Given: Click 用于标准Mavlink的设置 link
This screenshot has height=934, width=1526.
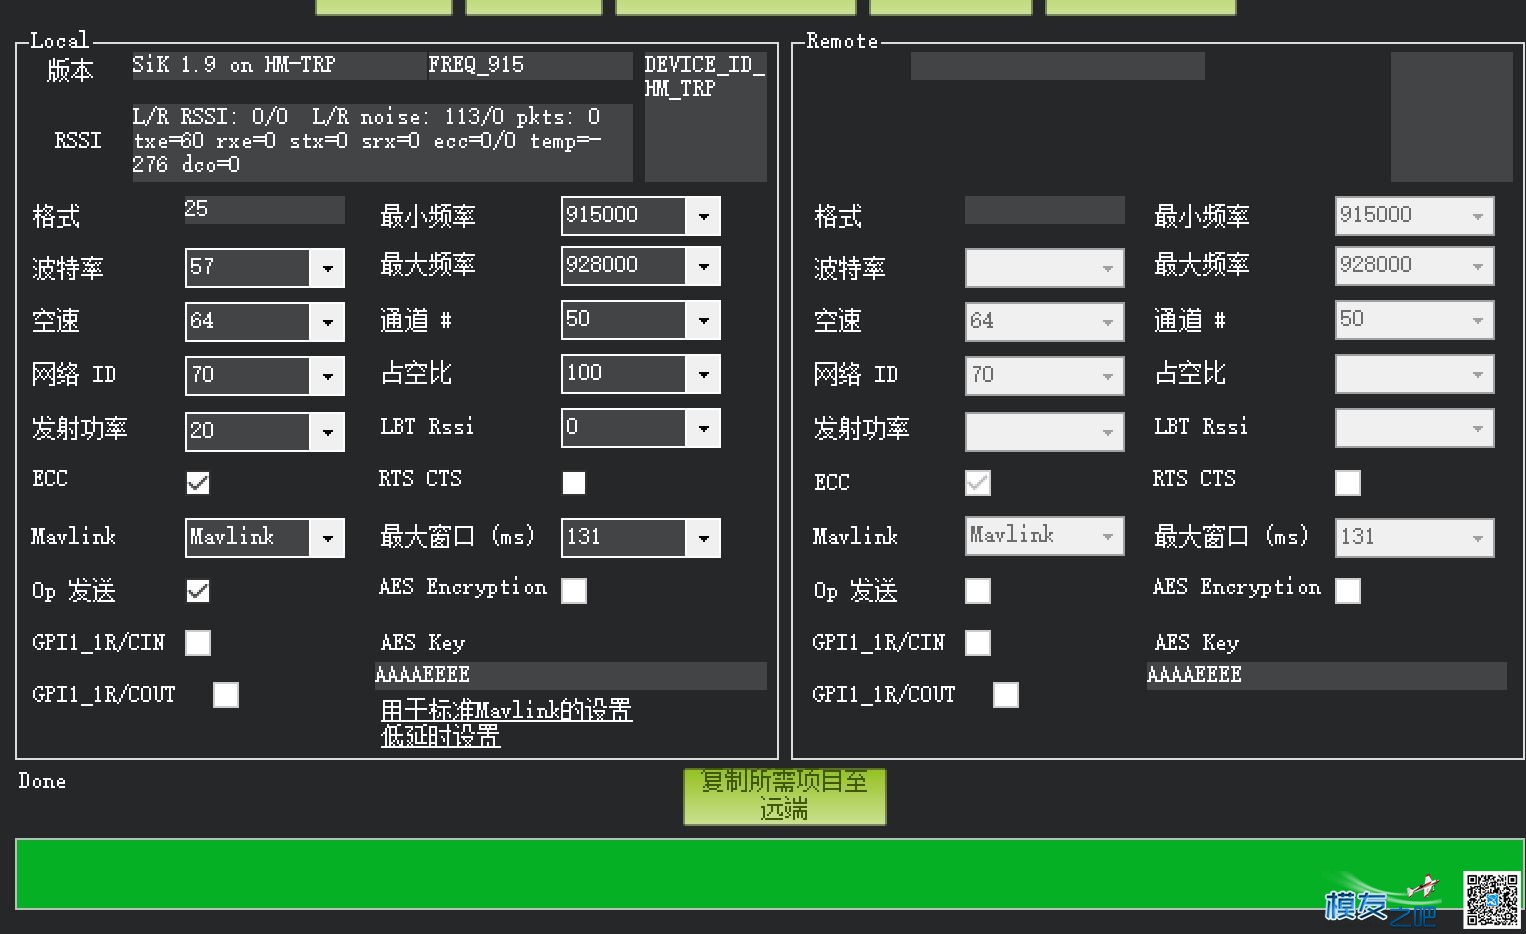Looking at the screenshot, I should [506, 710].
